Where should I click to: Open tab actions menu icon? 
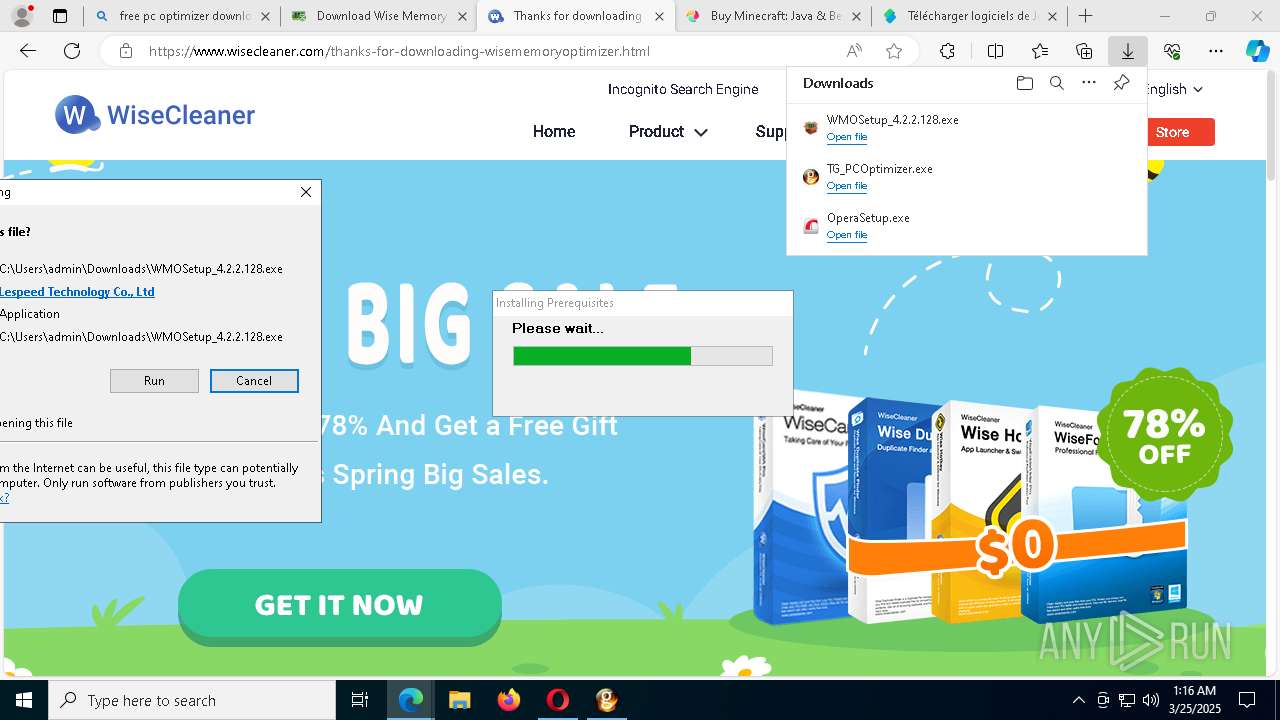pyautogui.click(x=60, y=16)
